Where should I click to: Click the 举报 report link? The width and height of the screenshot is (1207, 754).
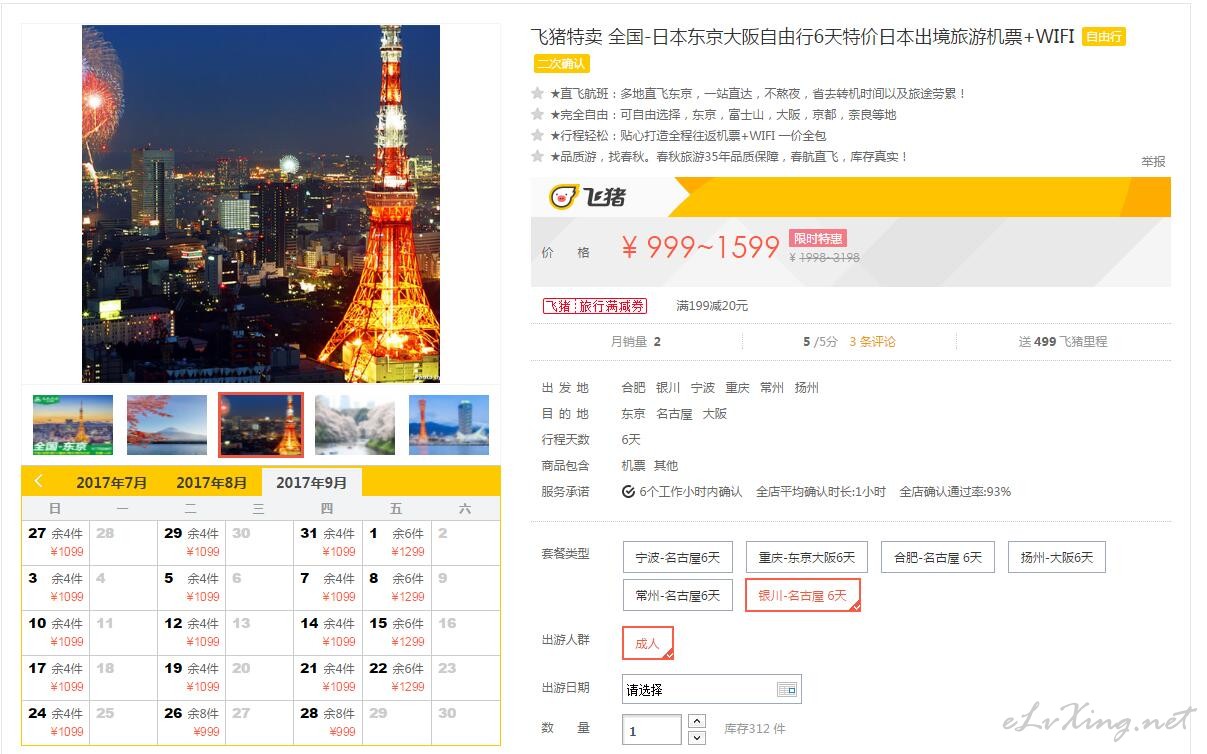click(1153, 162)
